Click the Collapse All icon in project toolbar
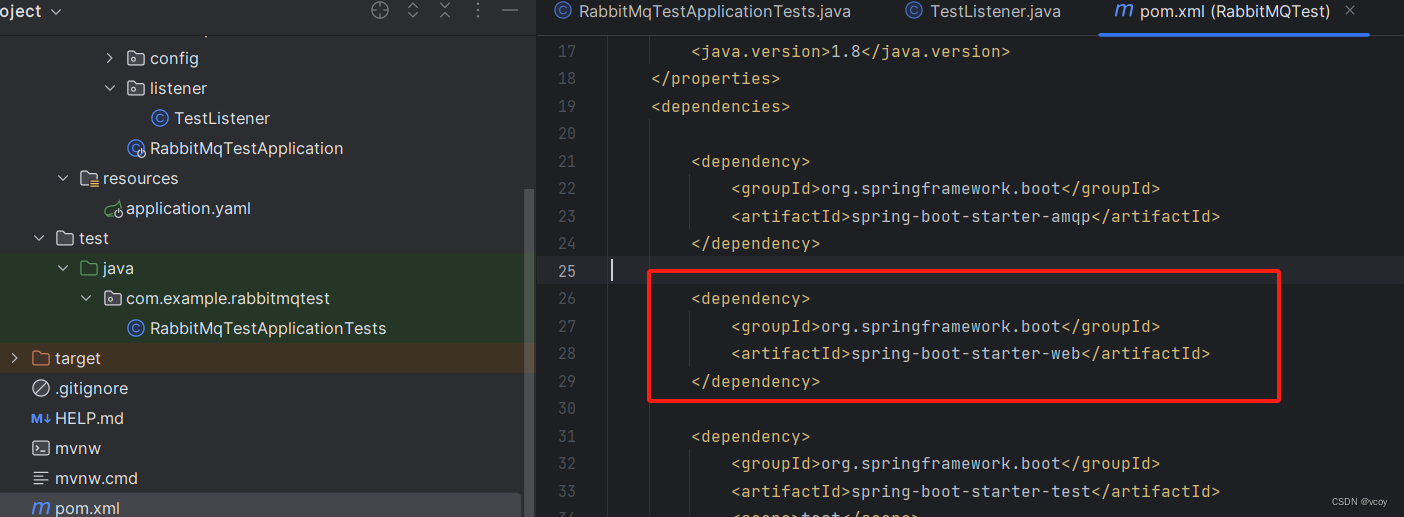Image resolution: width=1404 pixels, height=517 pixels. tap(445, 11)
